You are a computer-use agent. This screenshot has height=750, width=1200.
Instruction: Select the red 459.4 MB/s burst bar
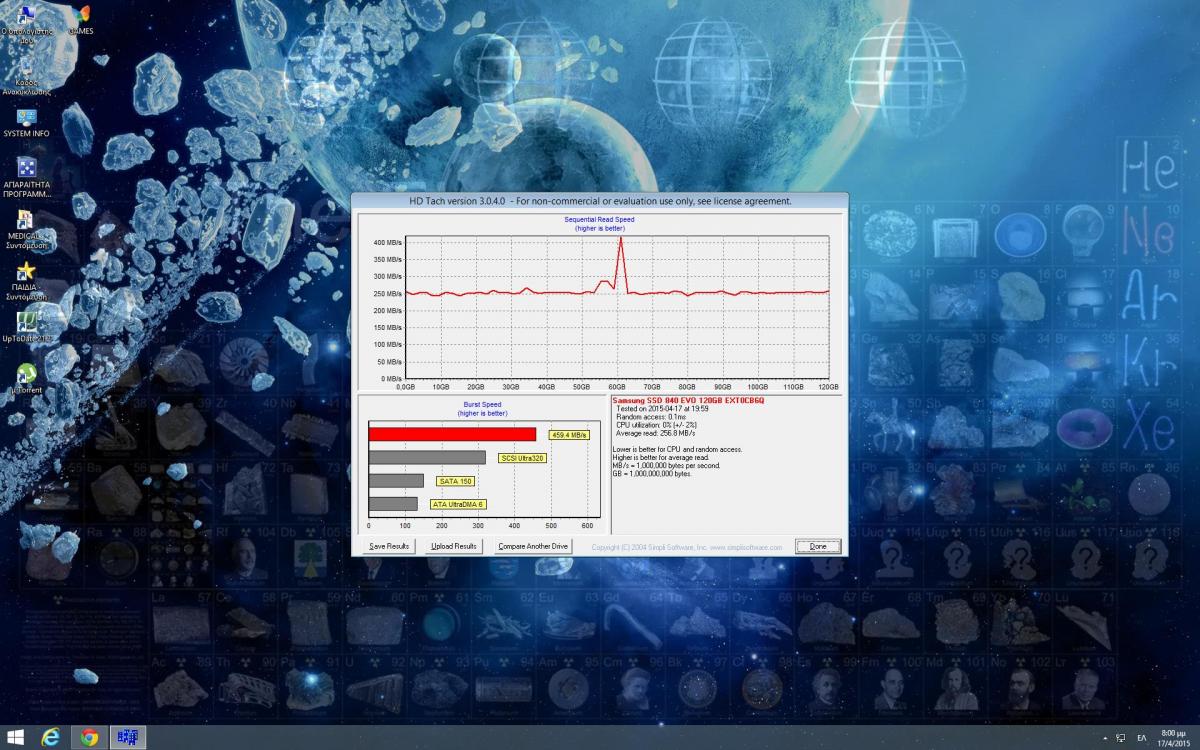tap(452, 434)
